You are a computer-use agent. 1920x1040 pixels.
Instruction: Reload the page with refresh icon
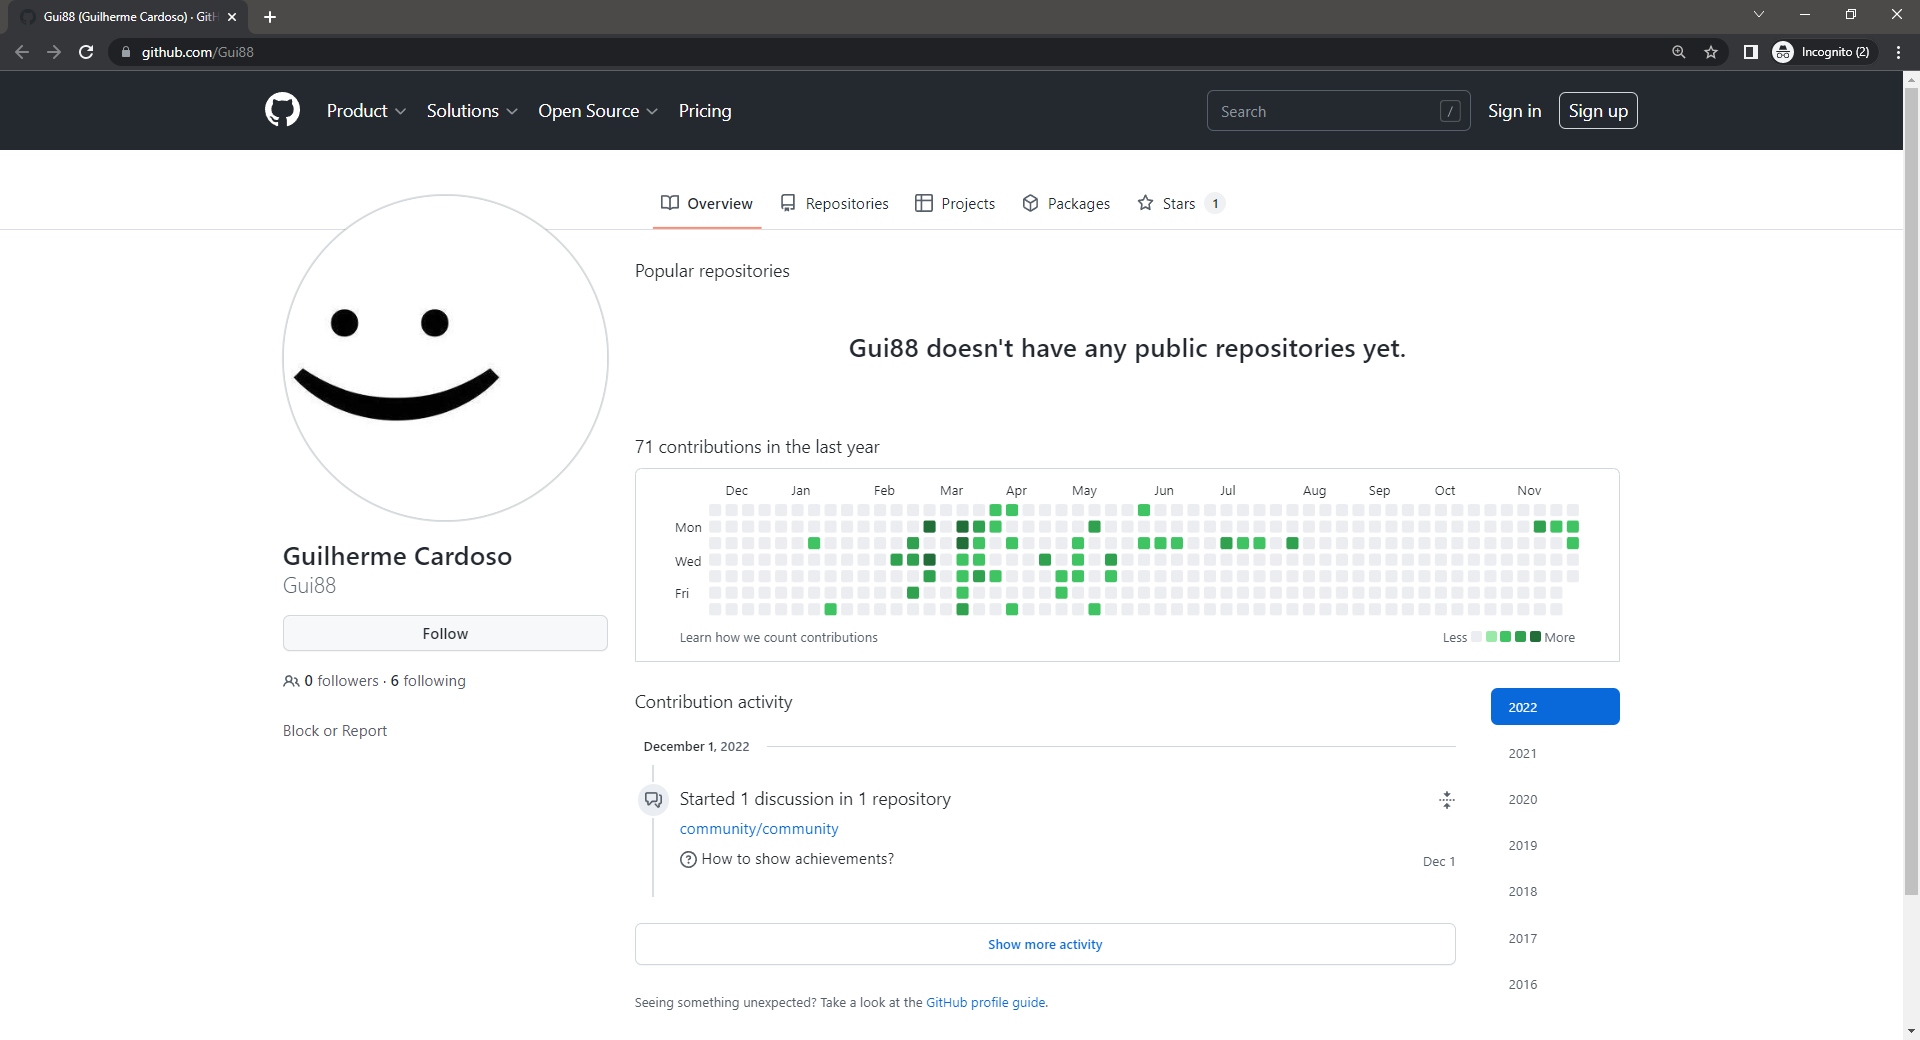pyautogui.click(x=86, y=52)
